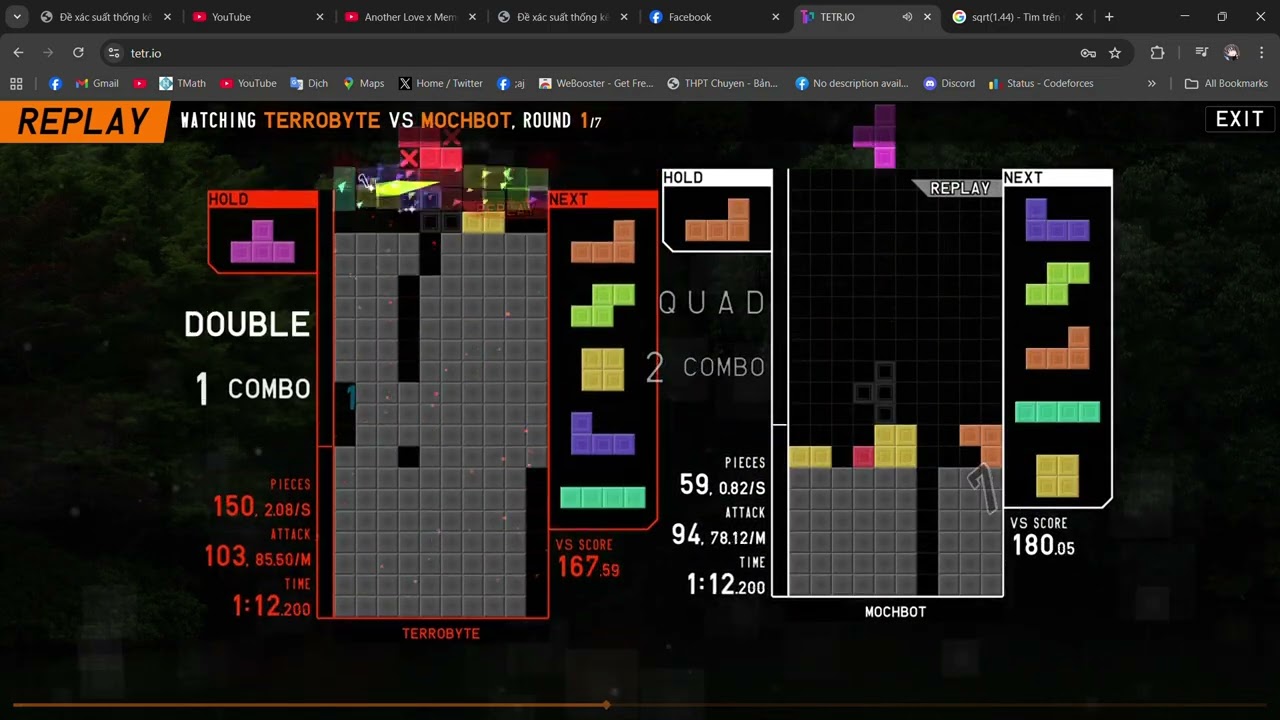Click TERROBYTE's held purple T piece
The height and width of the screenshot is (720, 1280).
pos(263,241)
